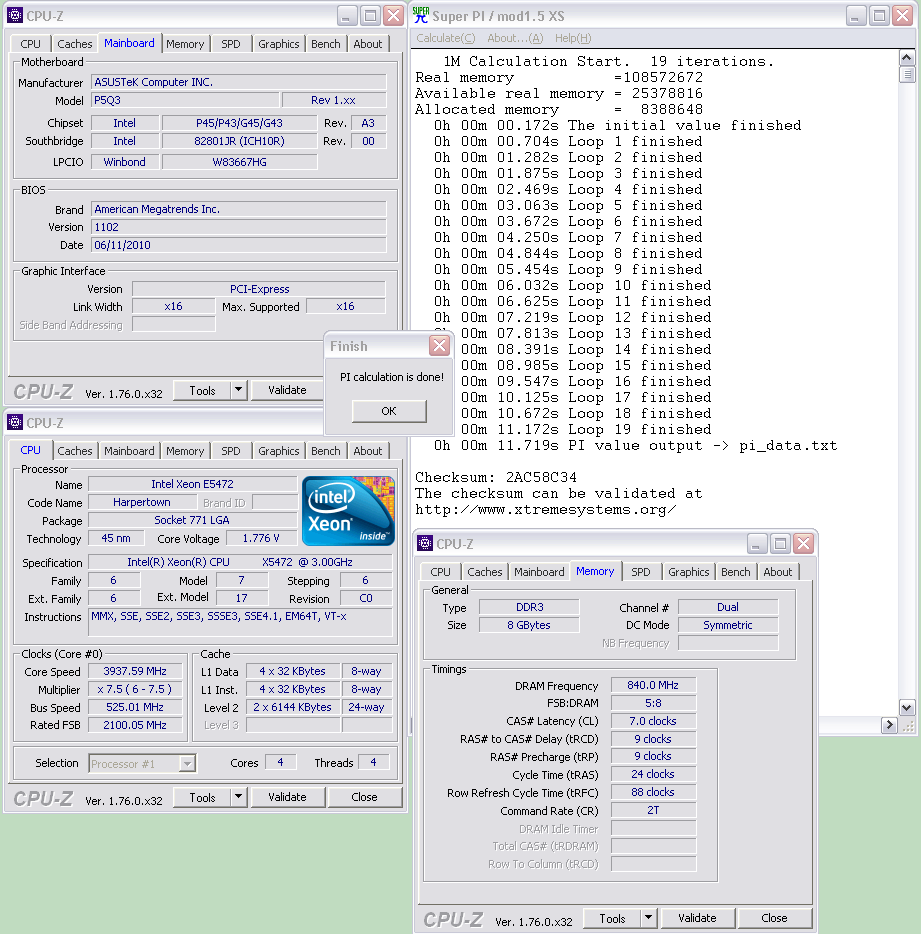
Task: Click the xtremesystems.org URL text
Action: [546, 509]
